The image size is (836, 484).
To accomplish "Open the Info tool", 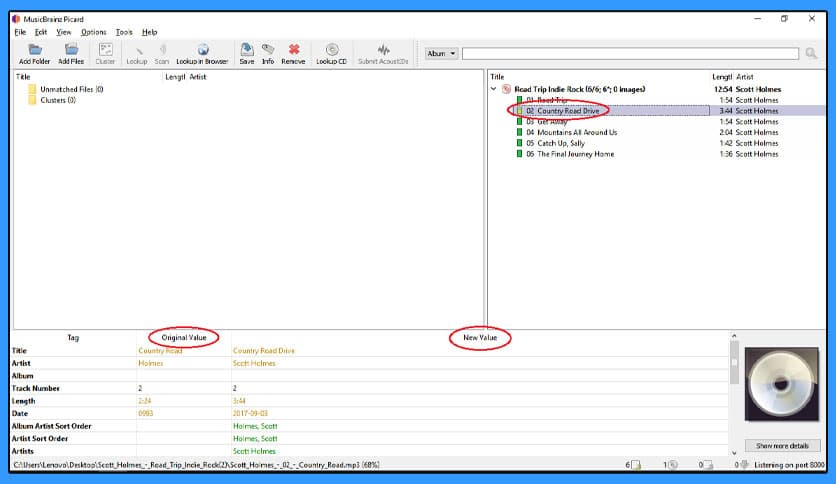I will coord(268,50).
